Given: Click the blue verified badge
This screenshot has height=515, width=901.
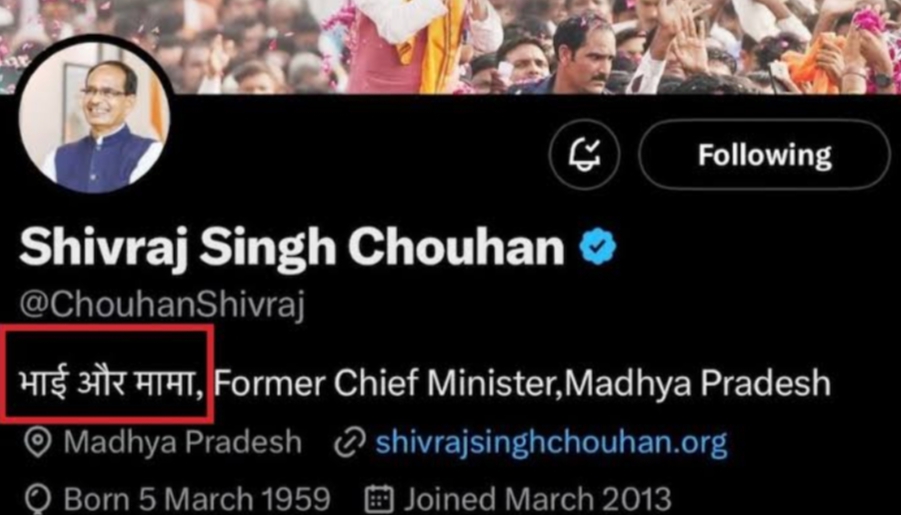Looking at the screenshot, I should [x=598, y=247].
